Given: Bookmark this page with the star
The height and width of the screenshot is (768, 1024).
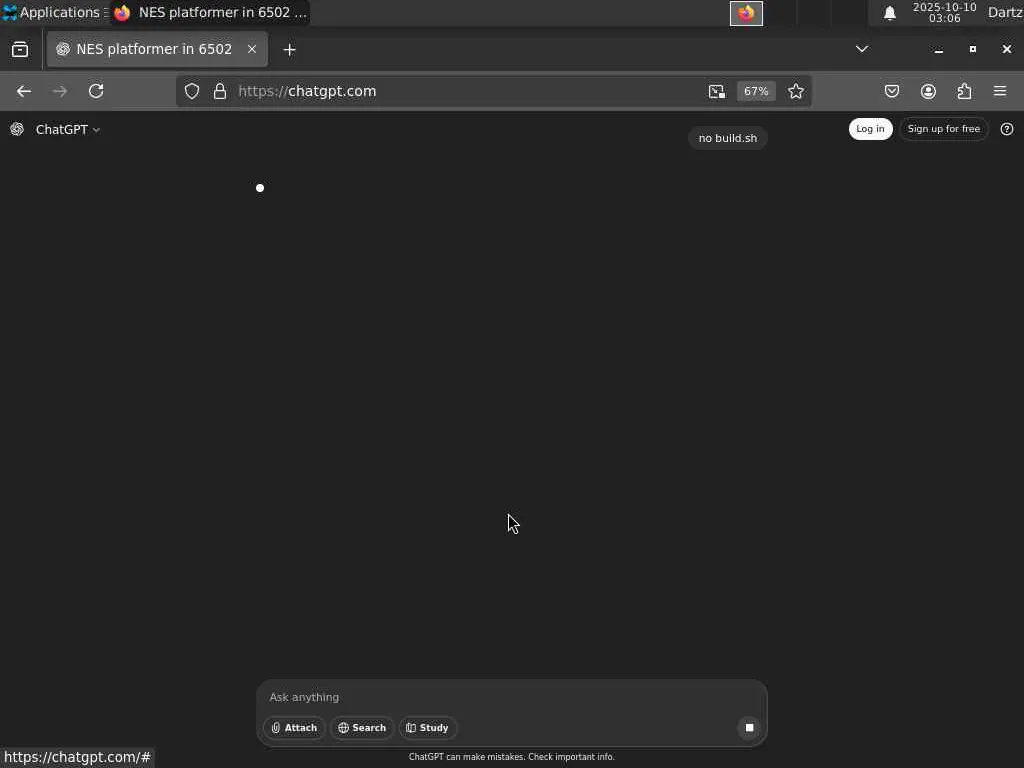Looking at the screenshot, I should pos(795,91).
